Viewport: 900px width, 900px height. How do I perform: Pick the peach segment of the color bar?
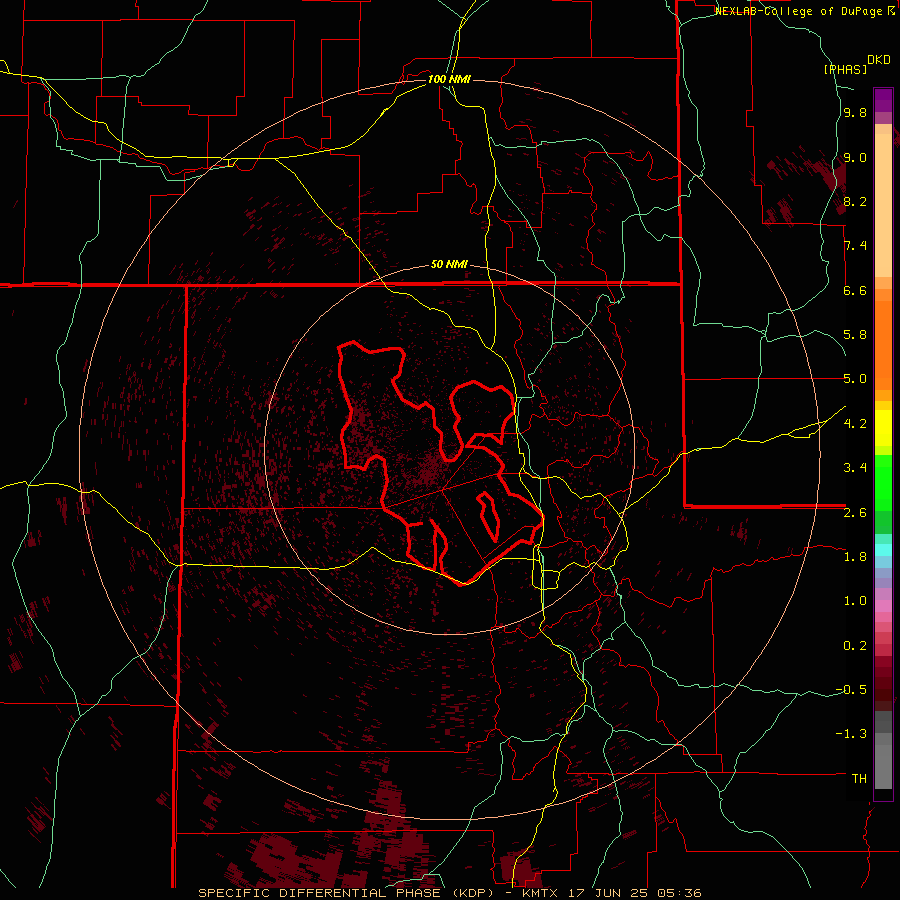tap(883, 205)
